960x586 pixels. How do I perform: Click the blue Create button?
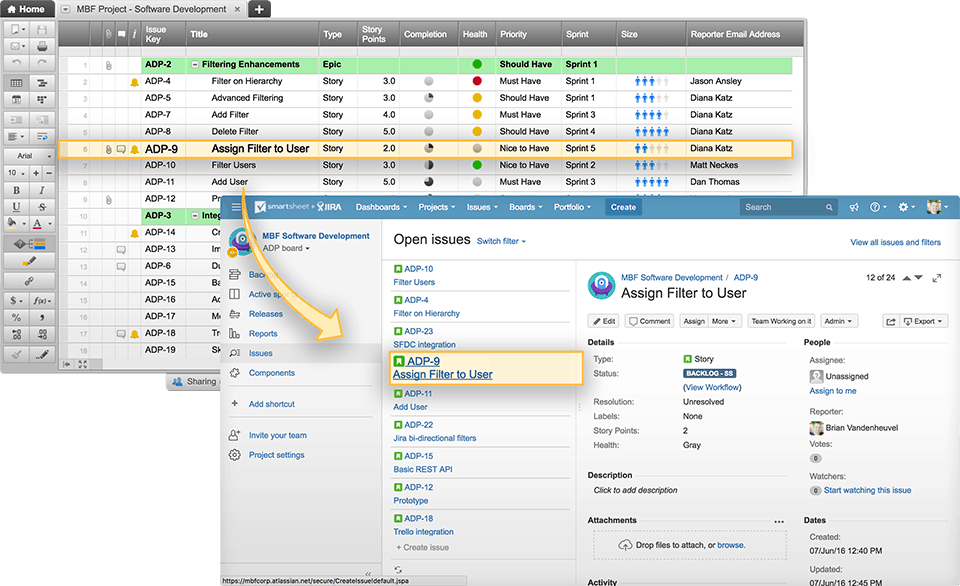[x=623, y=207]
